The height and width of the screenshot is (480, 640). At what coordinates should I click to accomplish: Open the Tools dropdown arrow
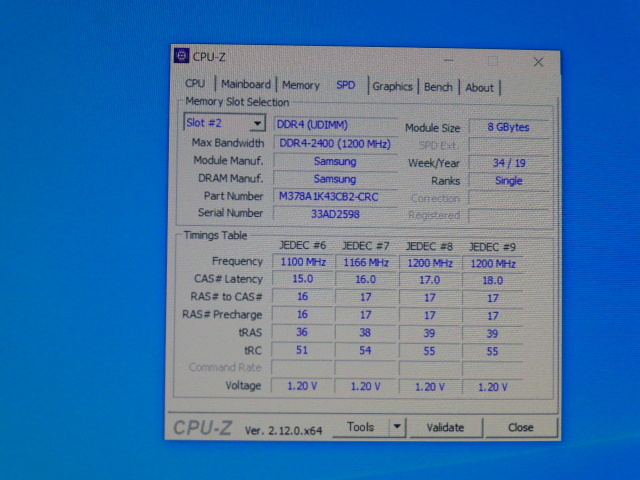pos(397,427)
